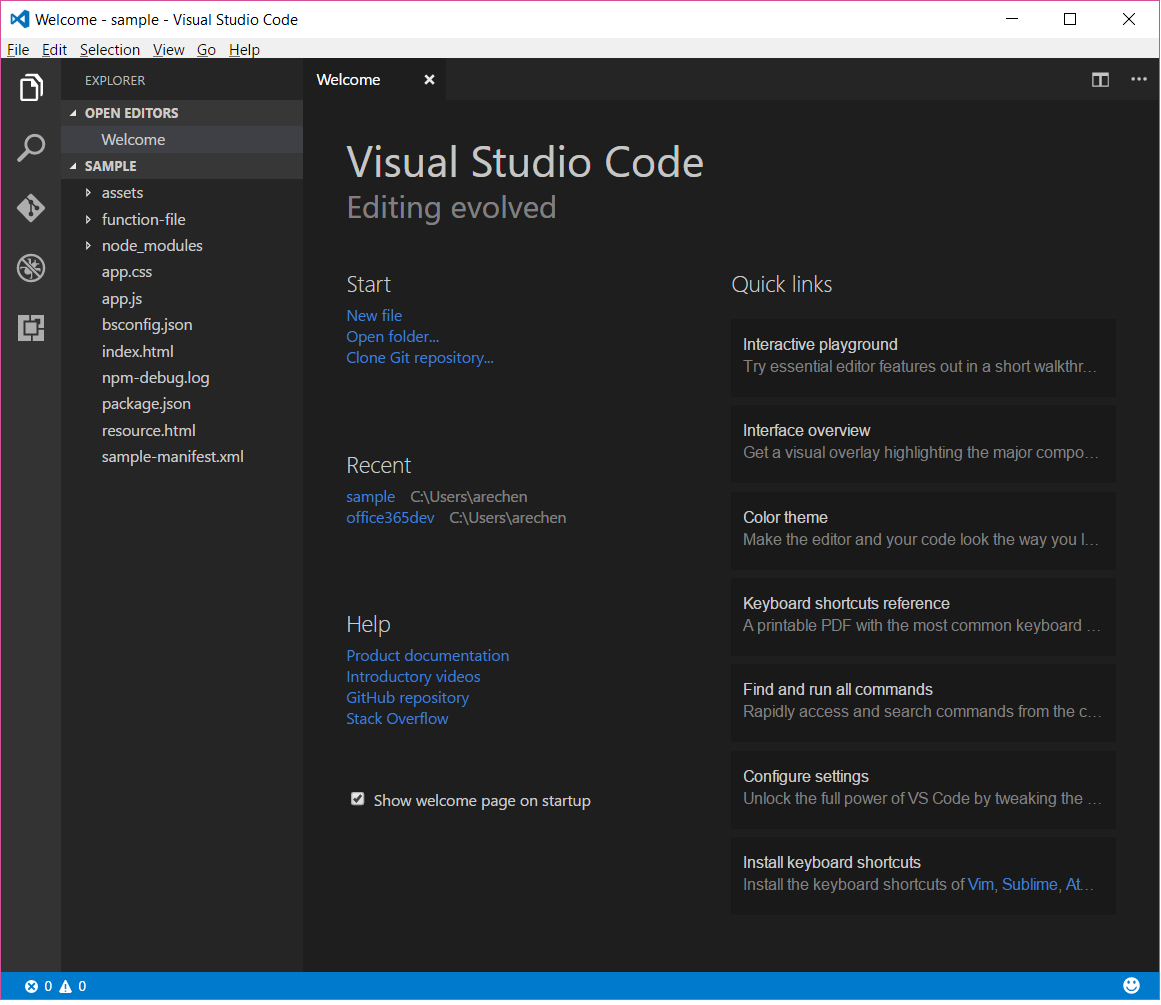The image size is (1161, 1005).
Task: Open the Selection menu
Action: (x=109, y=50)
